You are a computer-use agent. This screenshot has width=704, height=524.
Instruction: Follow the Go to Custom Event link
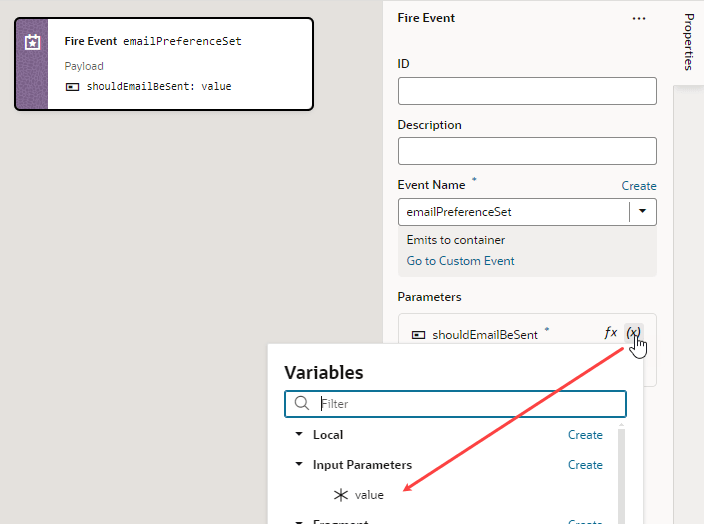460,261
